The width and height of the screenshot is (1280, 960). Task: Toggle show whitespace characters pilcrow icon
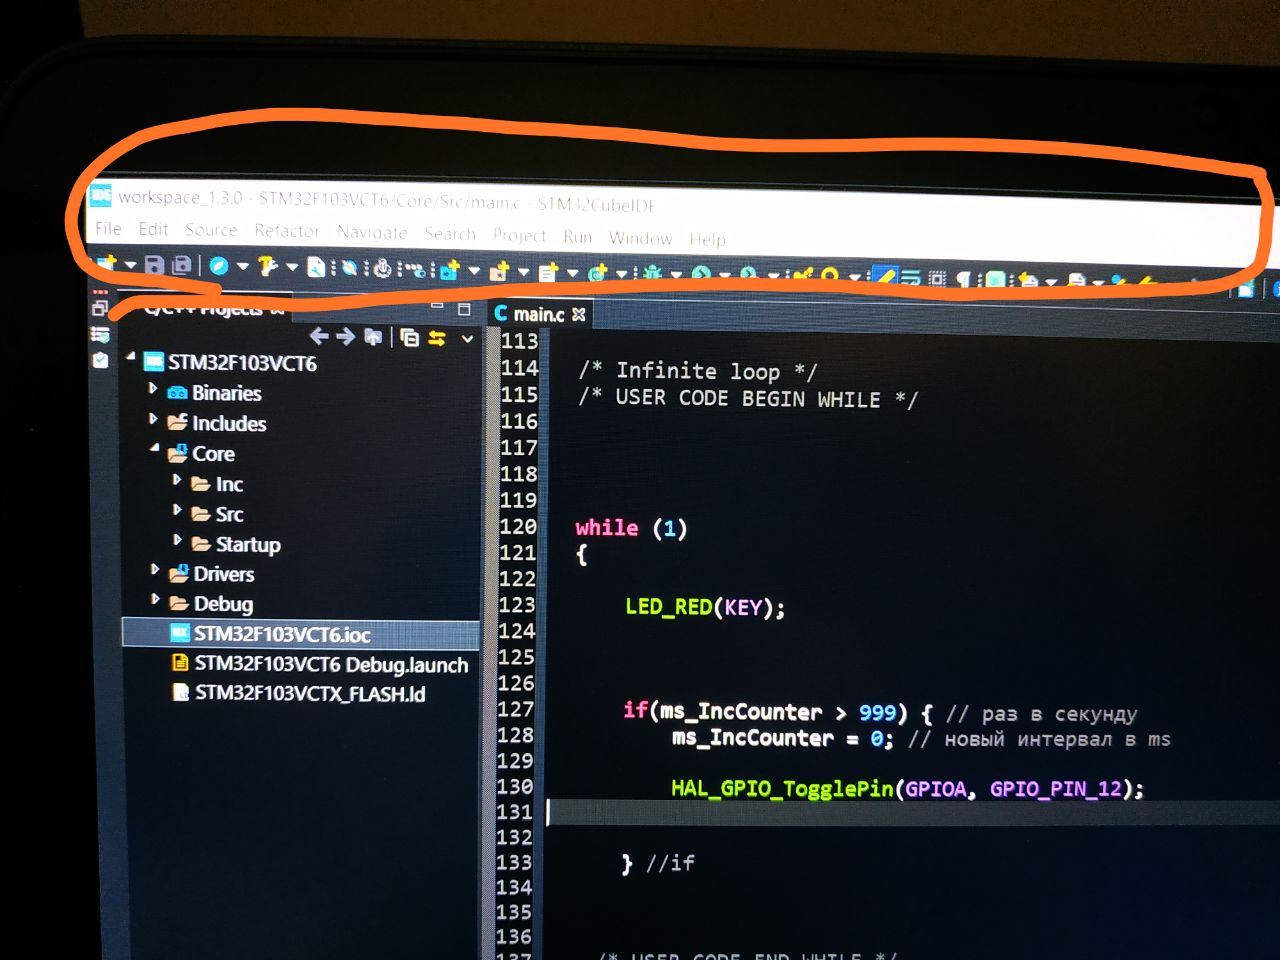pos(963,280)
